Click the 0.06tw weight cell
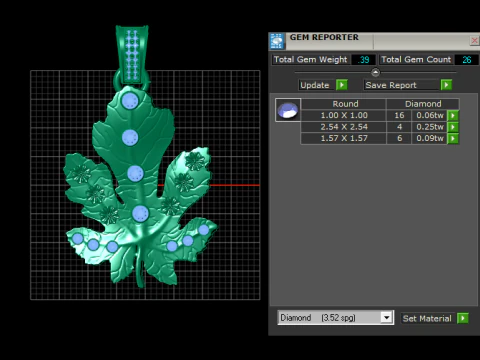The width and height of the screenshot is (480, 360). pos(430,115)
